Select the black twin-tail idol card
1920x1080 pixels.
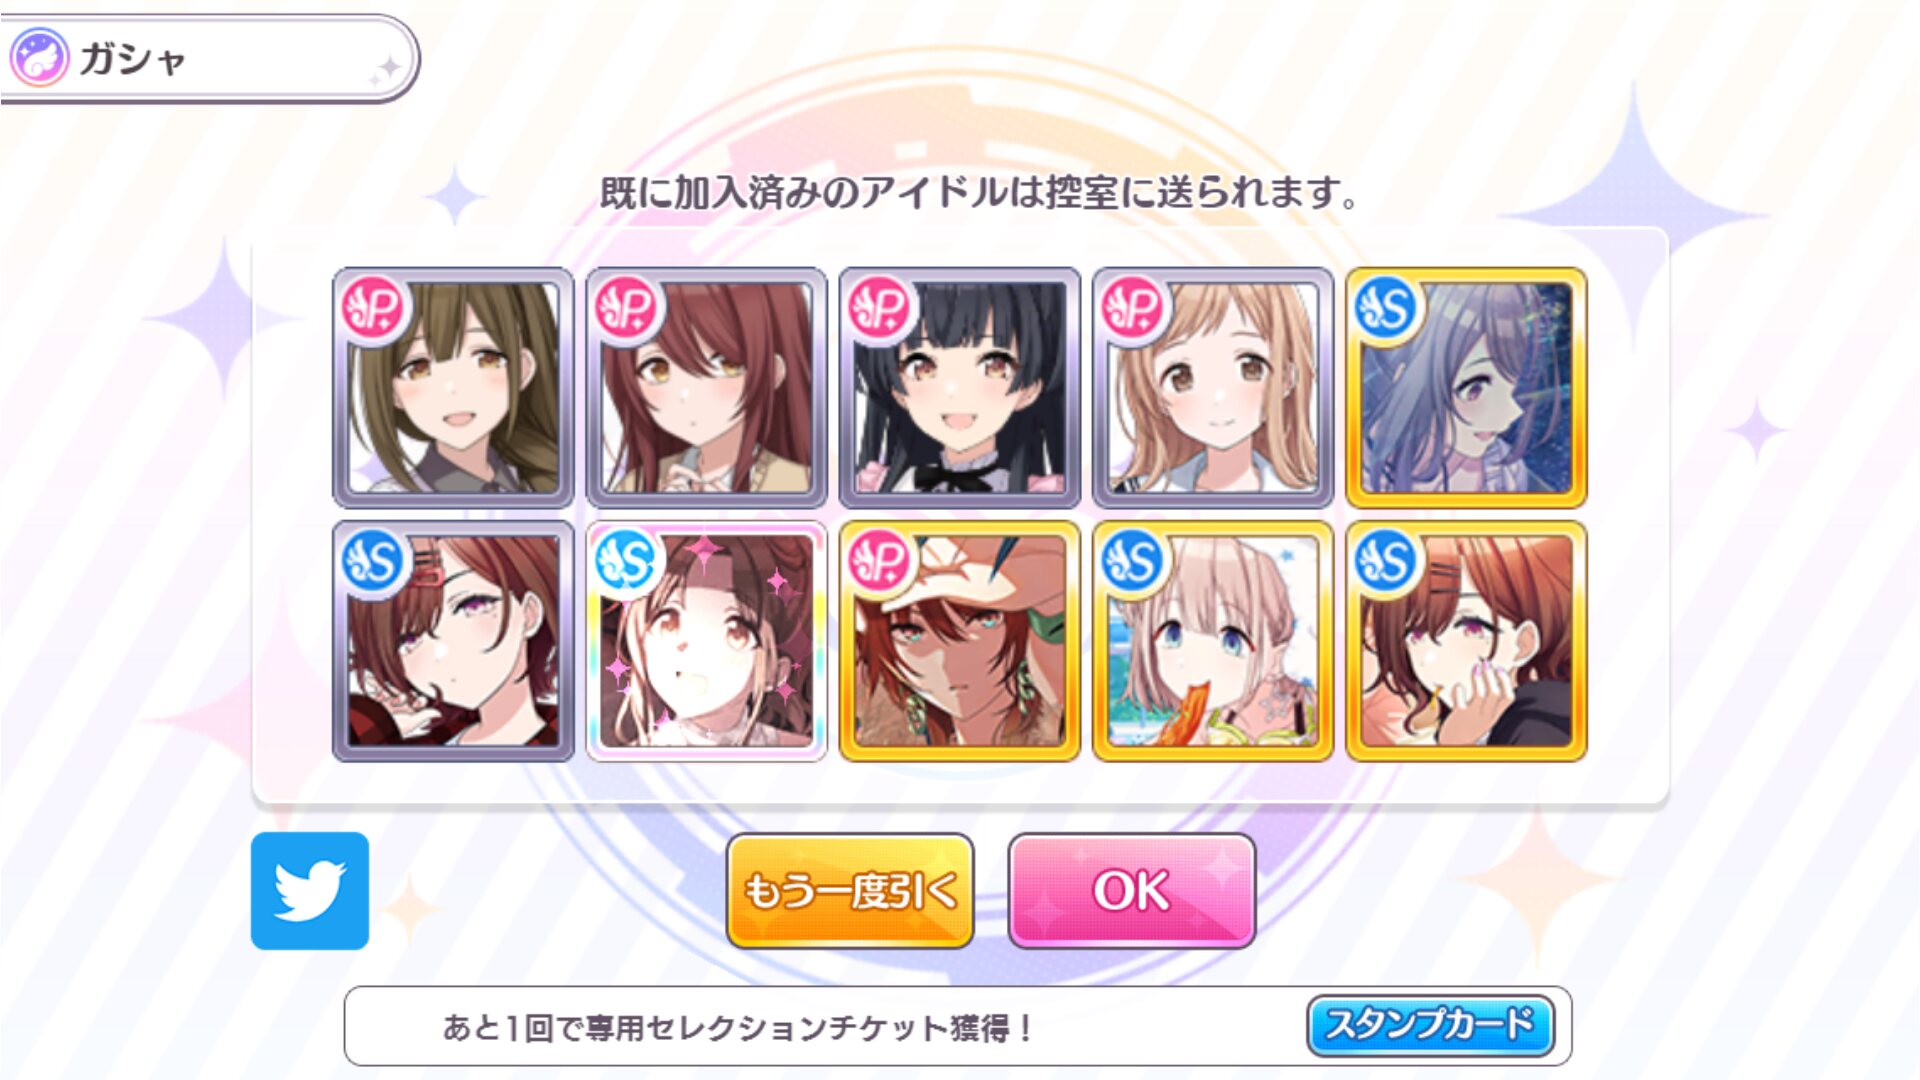[x=959, y=387]
